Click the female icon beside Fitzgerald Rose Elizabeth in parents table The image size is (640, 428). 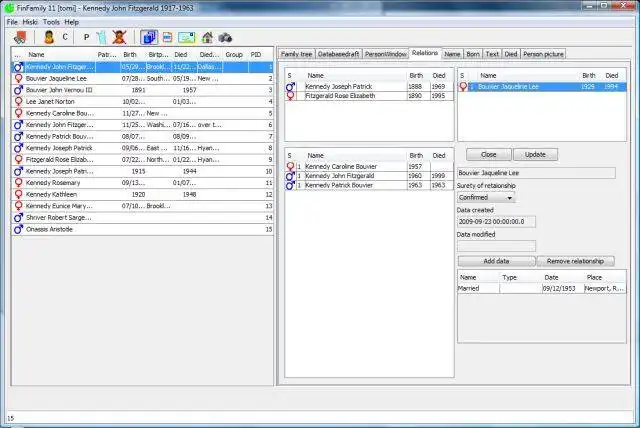click(290, 96)
